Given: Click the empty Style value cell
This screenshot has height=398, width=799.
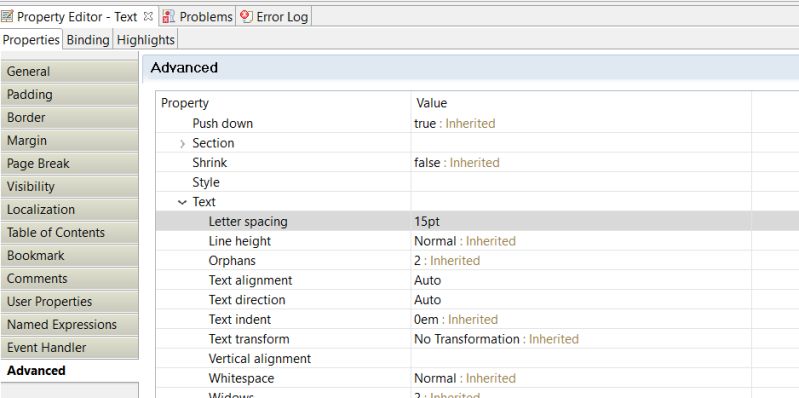Looking at the screenshot, I should (x=581, y=182).
